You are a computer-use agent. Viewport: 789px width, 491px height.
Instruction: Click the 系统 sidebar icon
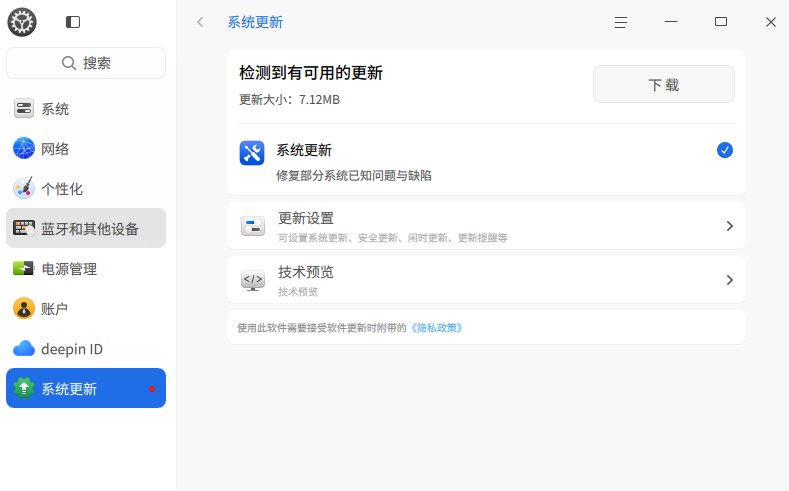point(24,109)
